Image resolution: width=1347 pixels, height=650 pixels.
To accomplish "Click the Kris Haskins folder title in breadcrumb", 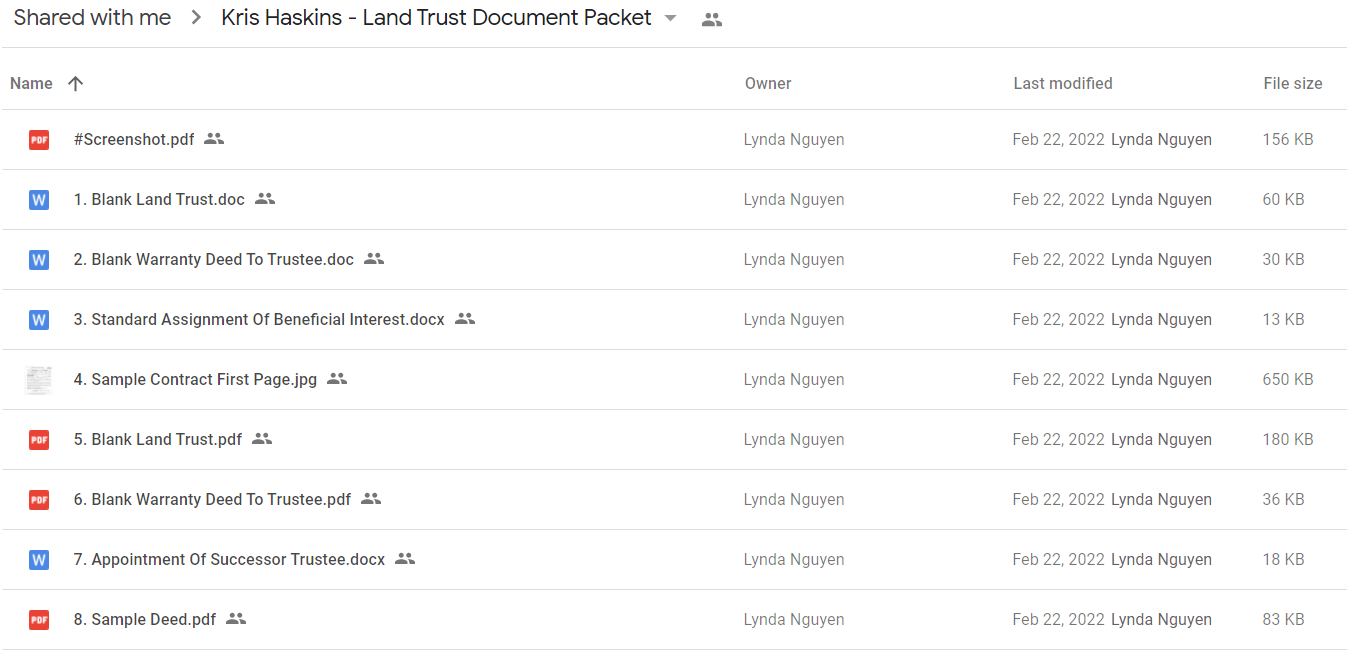I will pyautogui.click(x=436, y=18).
